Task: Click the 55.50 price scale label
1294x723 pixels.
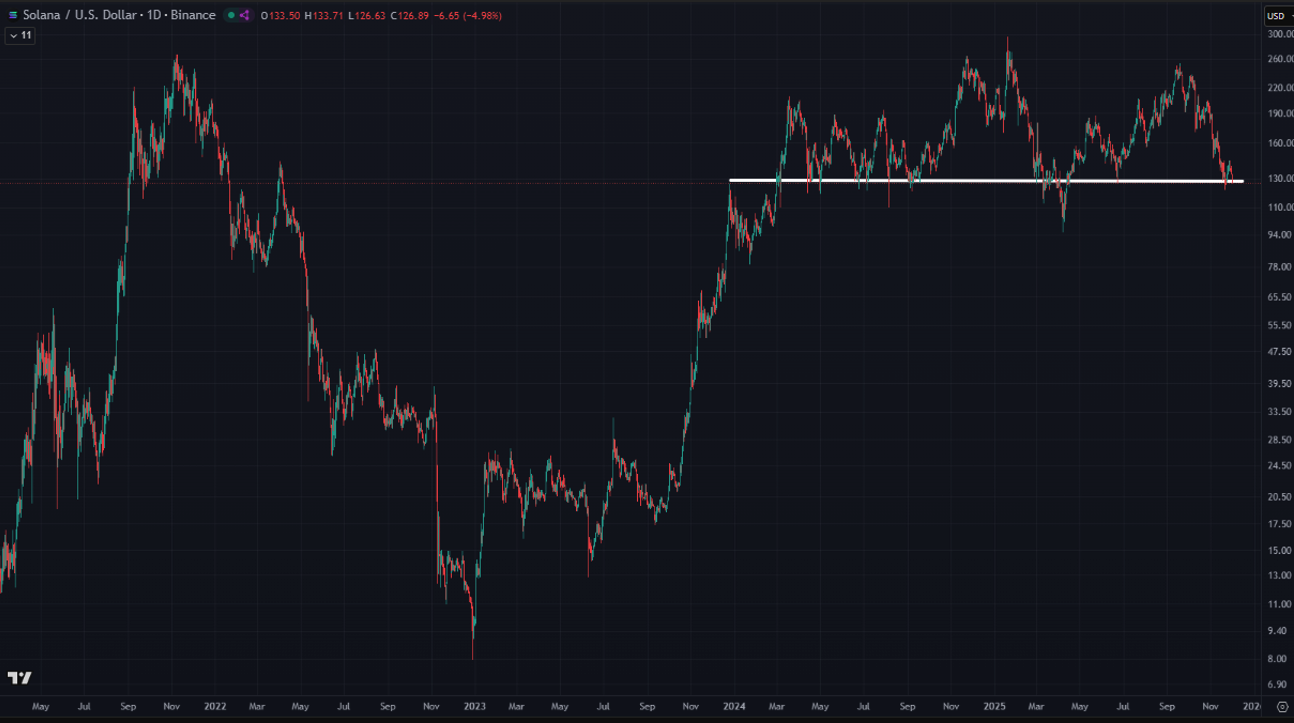Action: click(1280, 326)
